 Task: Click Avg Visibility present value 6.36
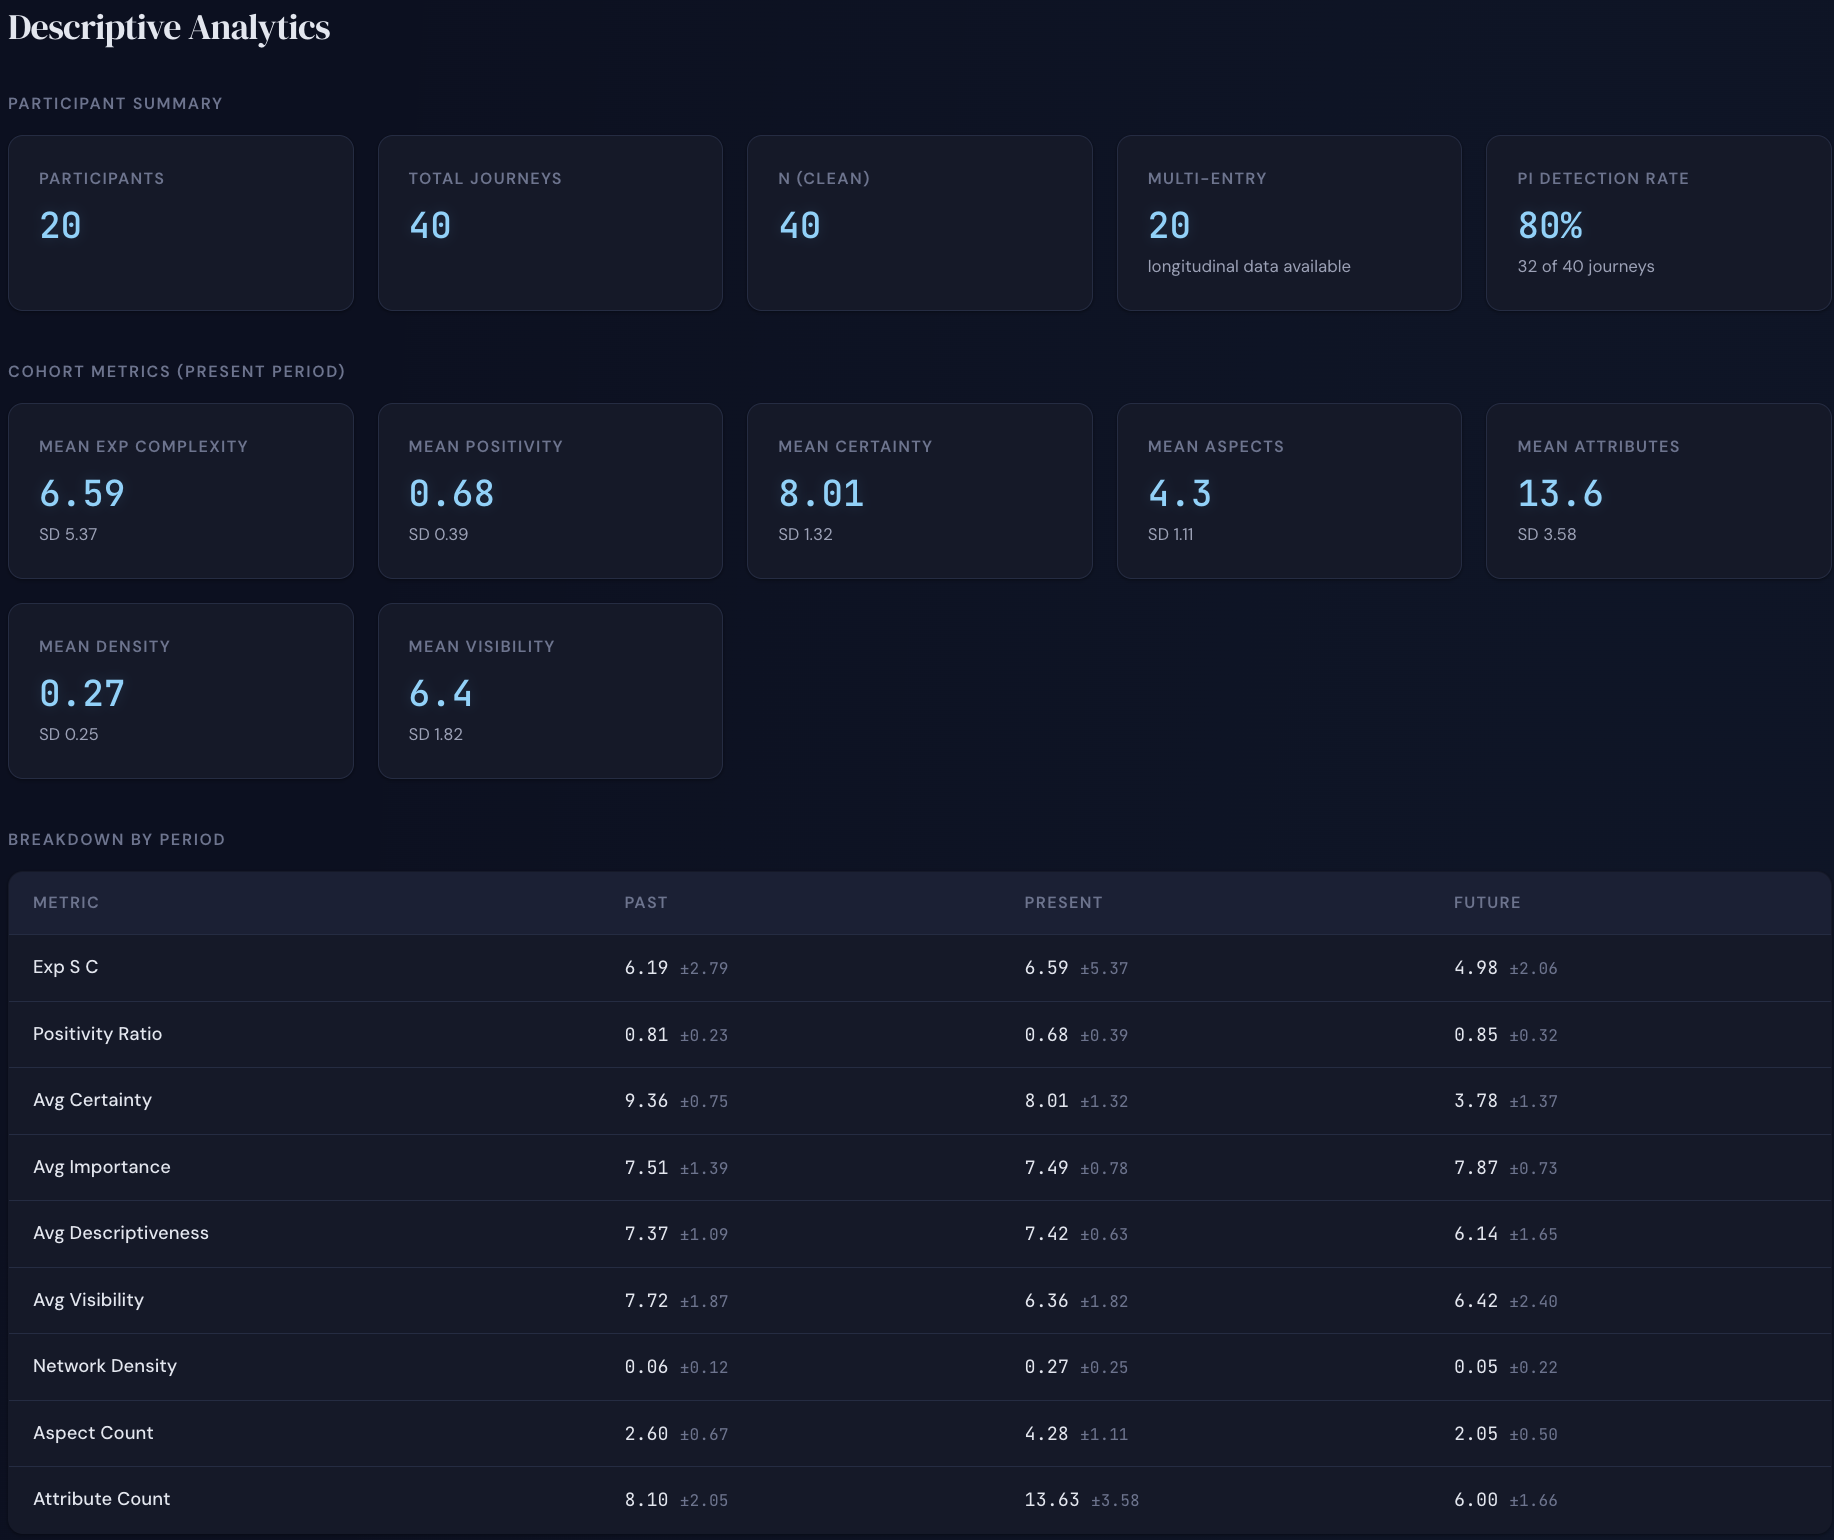[x=1046, y=1301]
